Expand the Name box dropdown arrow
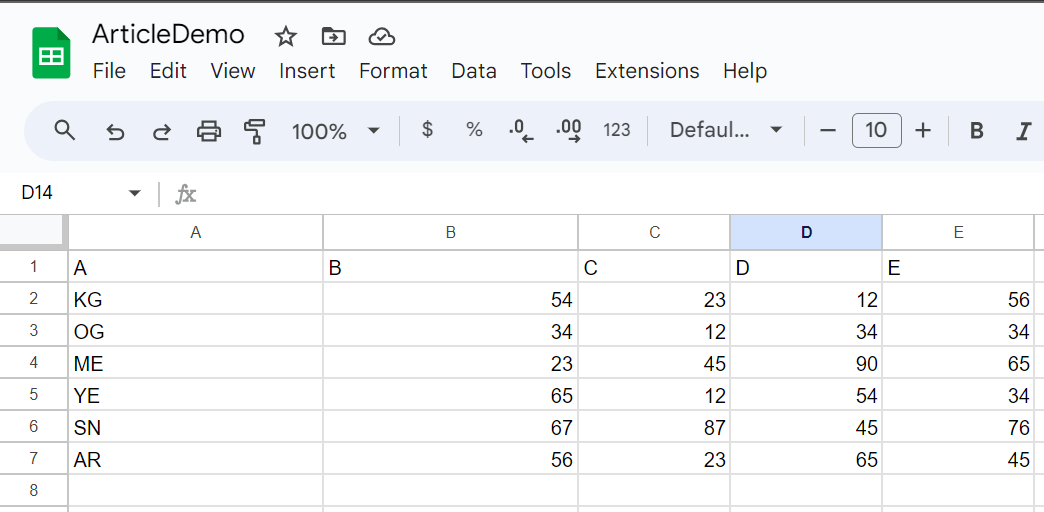Viewport: 1044px width, 512px height. tap(135, 193)
